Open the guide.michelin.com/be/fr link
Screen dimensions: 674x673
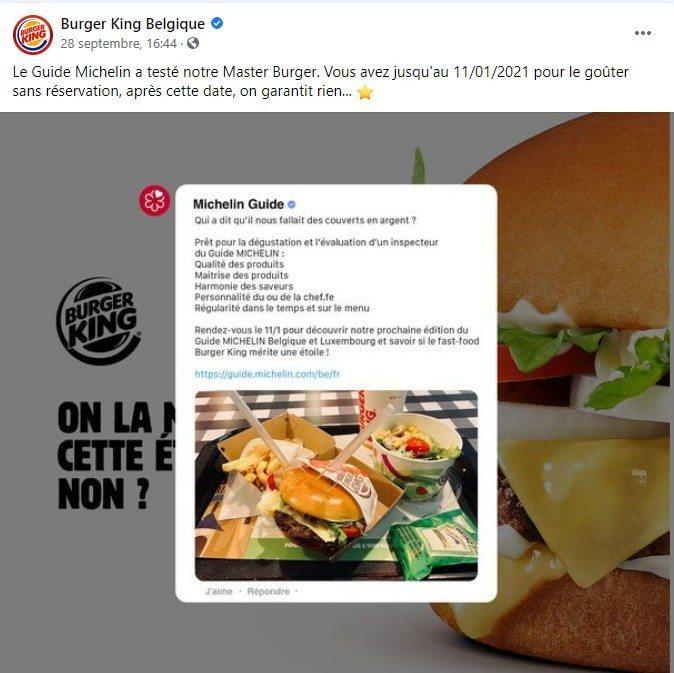pyautogui.click(x=267, y=374)
